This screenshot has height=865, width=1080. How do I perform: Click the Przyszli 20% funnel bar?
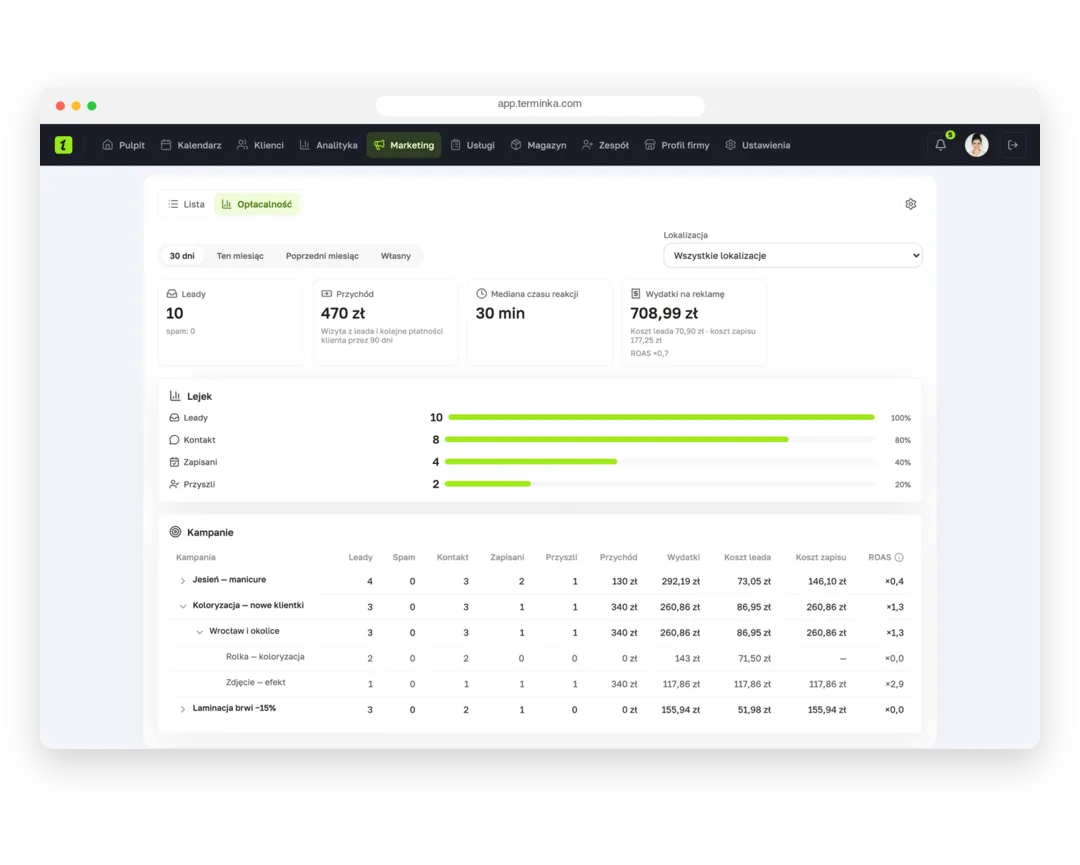coord(488,483)
